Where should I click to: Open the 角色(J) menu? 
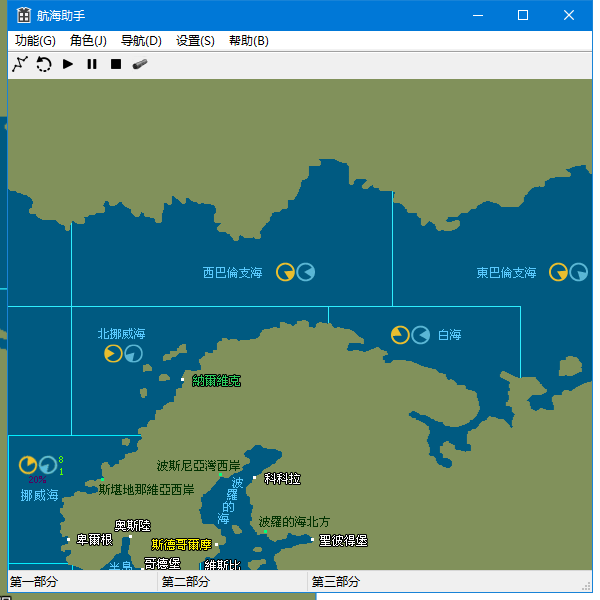(x=88, y=41)
